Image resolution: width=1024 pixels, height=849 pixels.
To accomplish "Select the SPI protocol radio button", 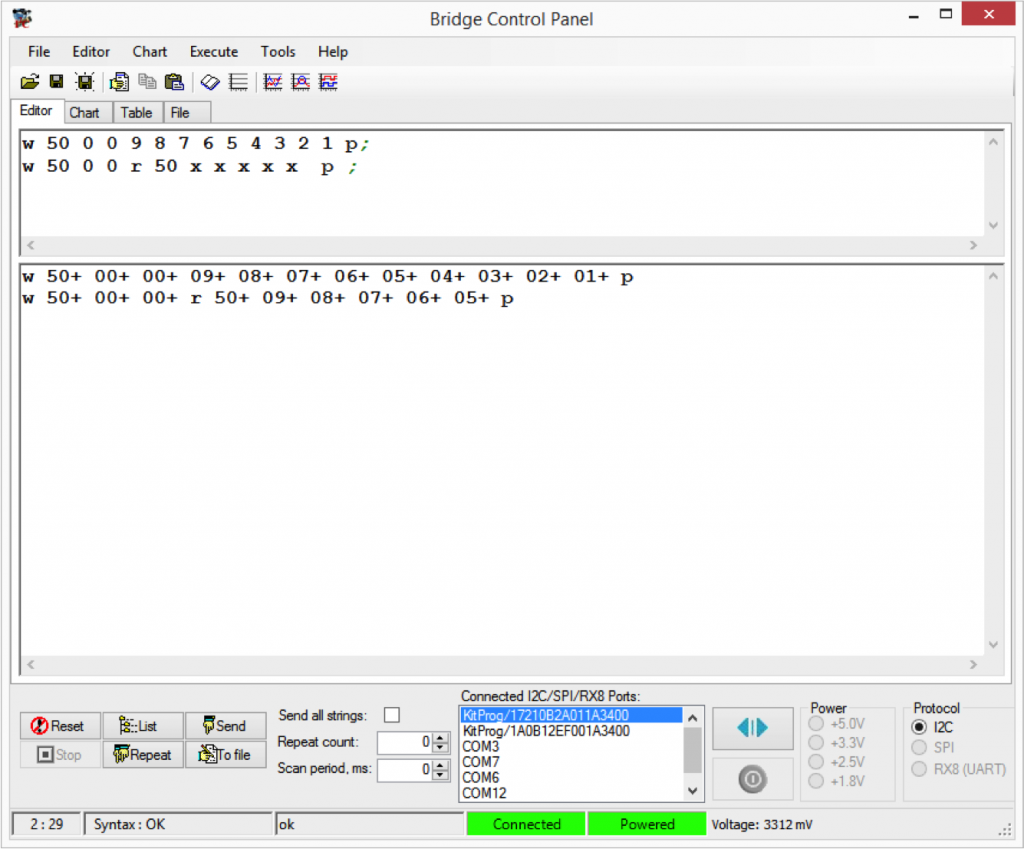I will pyautogui.click(x=918, y=746).
